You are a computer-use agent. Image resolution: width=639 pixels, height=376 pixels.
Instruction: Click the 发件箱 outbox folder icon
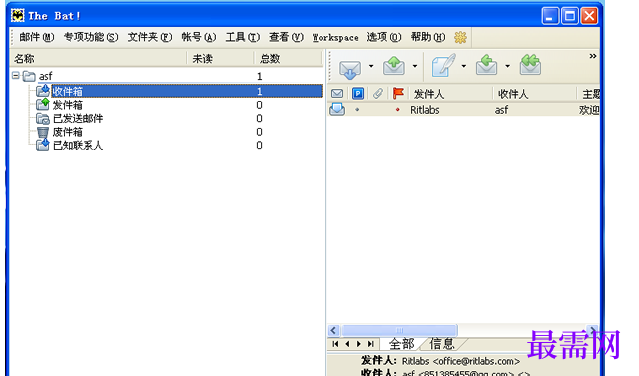(x=43, y=105)
